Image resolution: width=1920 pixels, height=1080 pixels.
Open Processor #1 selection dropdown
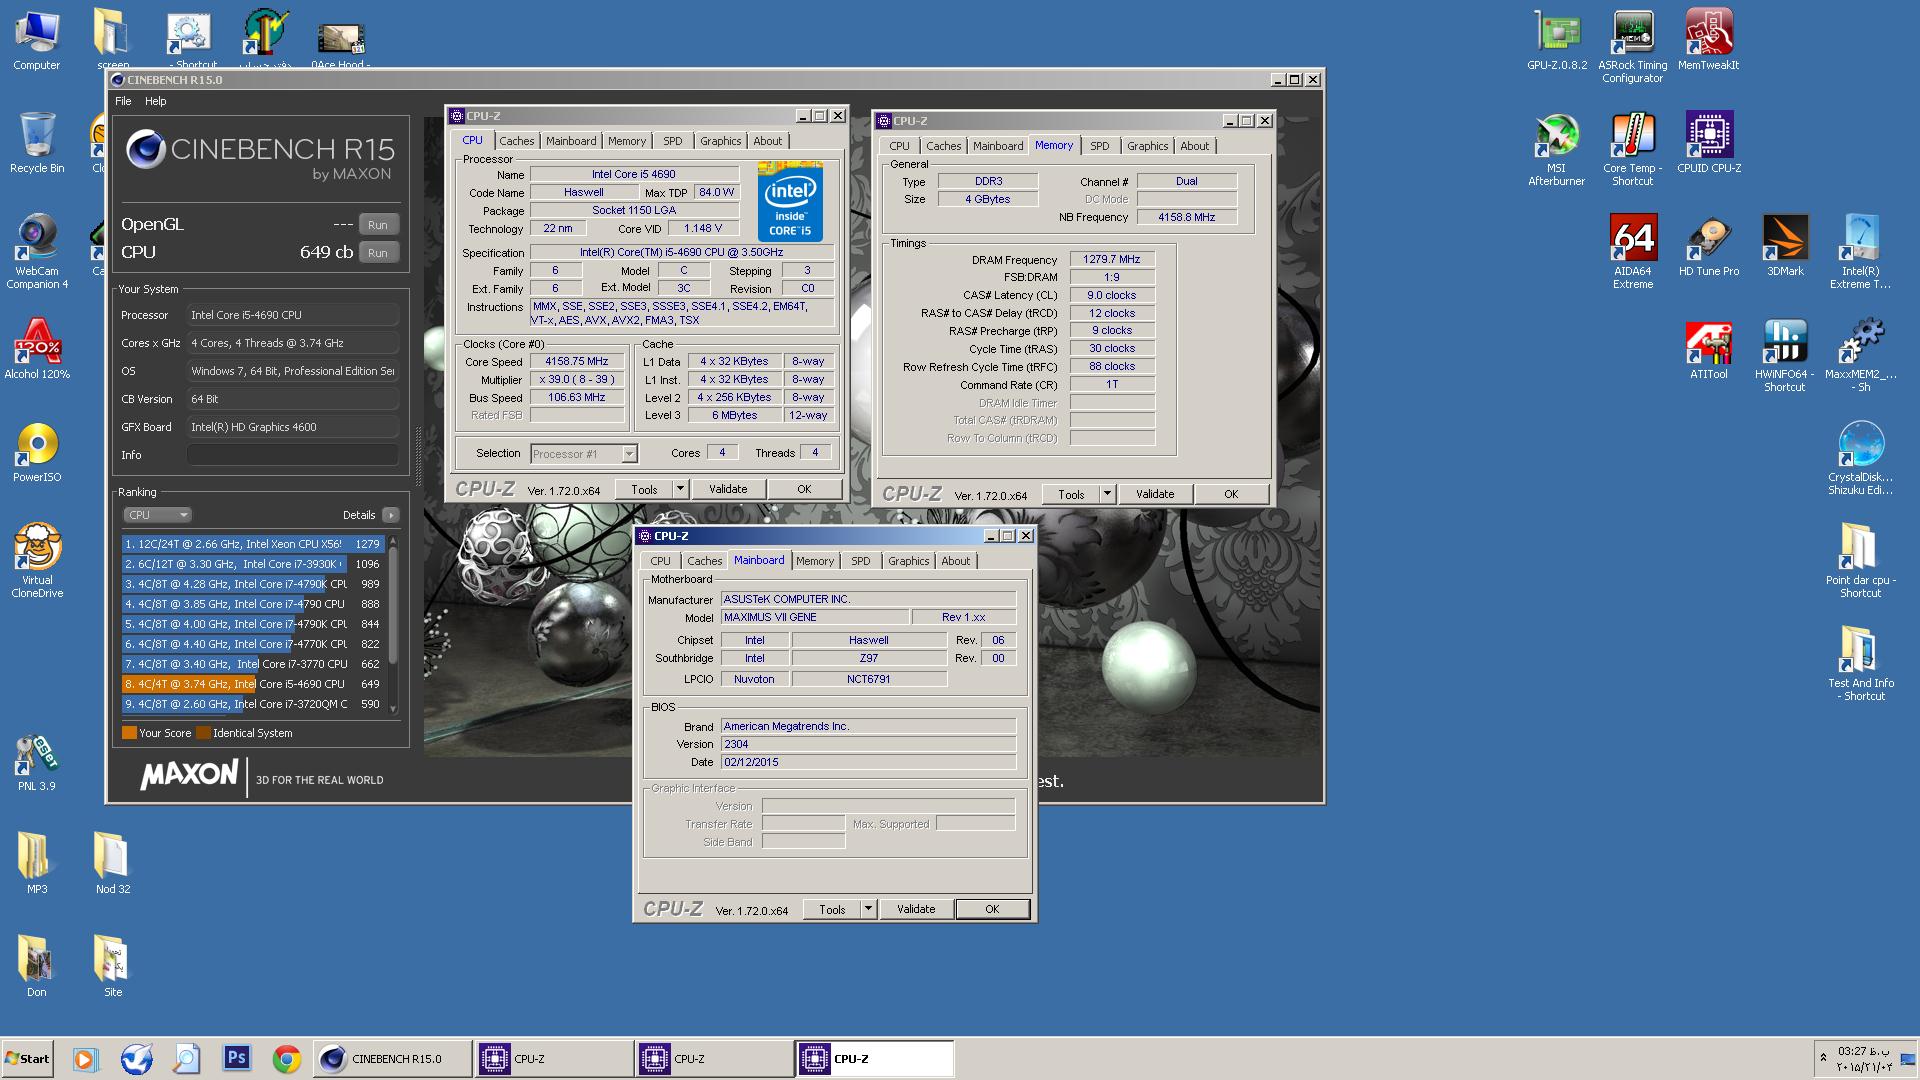click(584, 454)
